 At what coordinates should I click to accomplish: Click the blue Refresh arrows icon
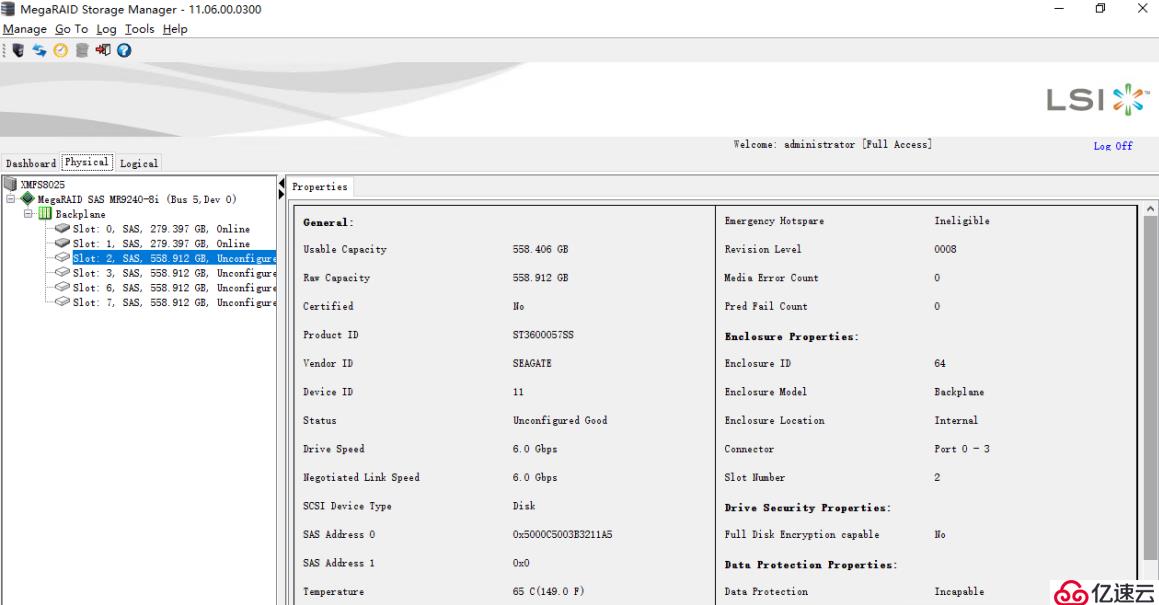click(39, 50)
